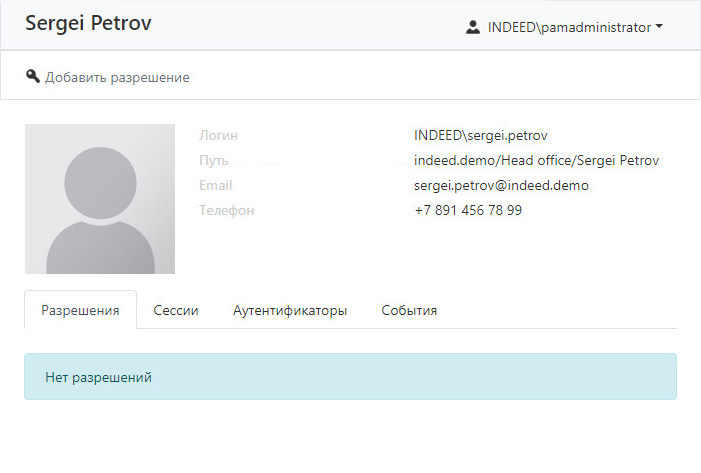
Task: Click the Логин field label
Action: coord(219,135)
